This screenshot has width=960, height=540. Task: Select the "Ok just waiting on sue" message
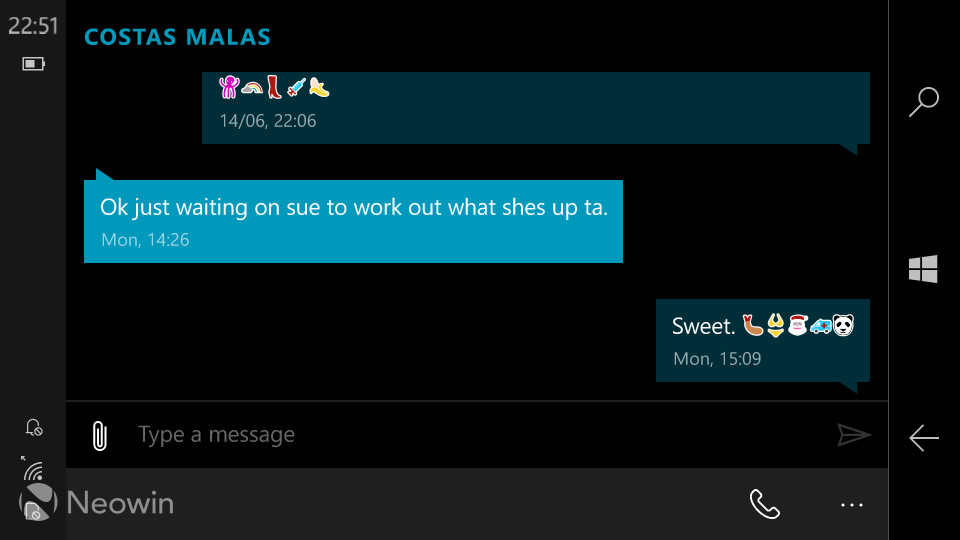coord(353,221)
